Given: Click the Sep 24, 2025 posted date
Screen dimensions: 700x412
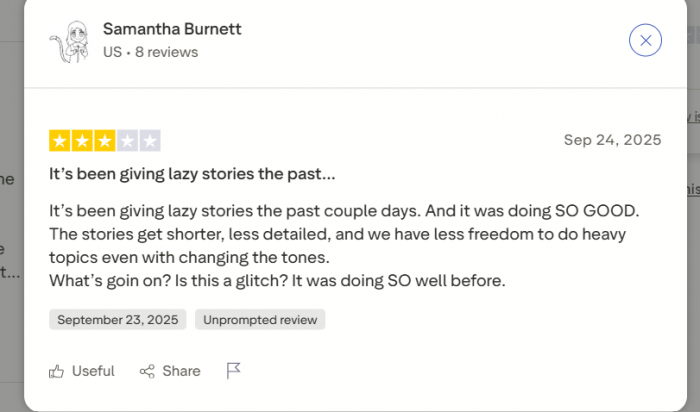Looking at the screenshot, I should click(612, 140).
